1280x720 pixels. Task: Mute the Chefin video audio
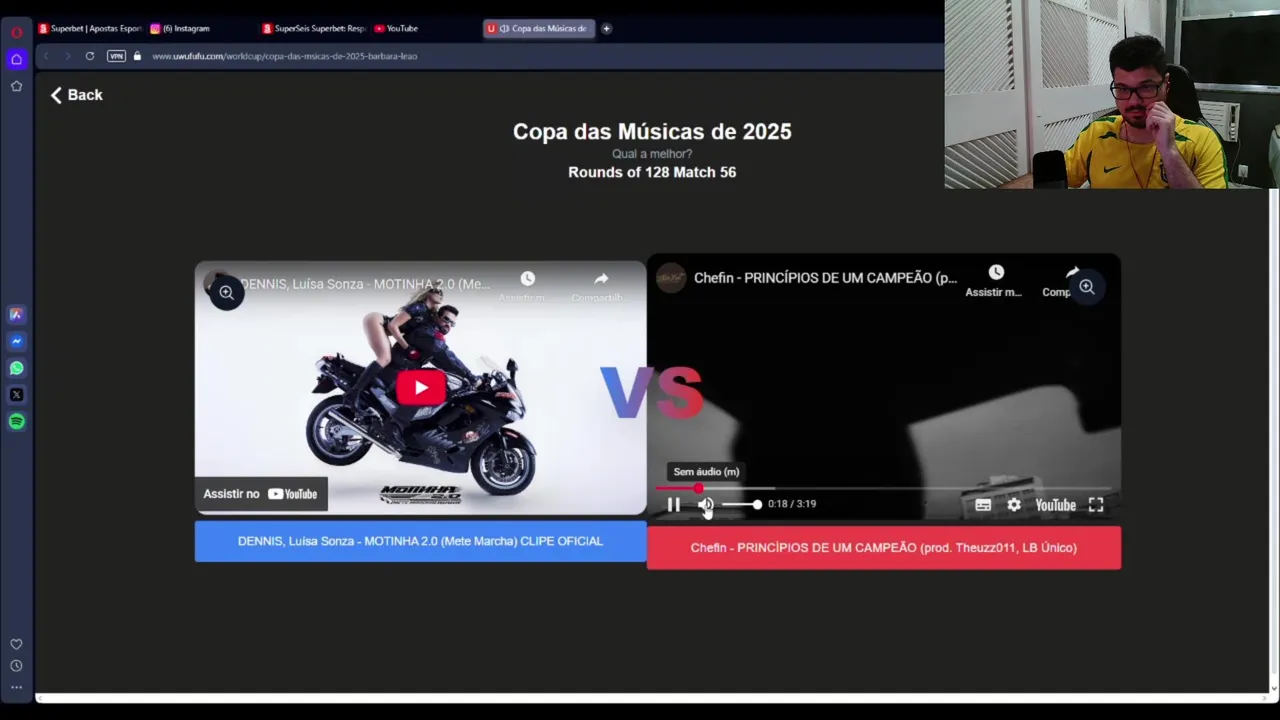(706, 505)
